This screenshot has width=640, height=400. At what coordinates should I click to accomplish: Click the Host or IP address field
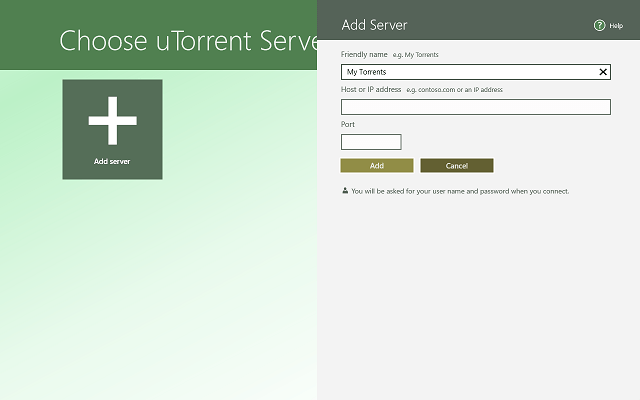point(476,107)
